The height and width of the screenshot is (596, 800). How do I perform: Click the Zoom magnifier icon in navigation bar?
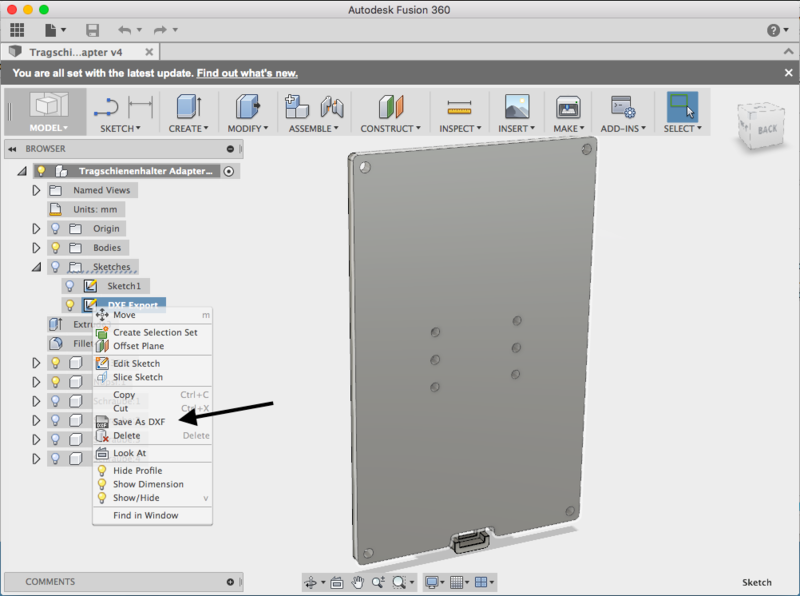tap(380, 582)
